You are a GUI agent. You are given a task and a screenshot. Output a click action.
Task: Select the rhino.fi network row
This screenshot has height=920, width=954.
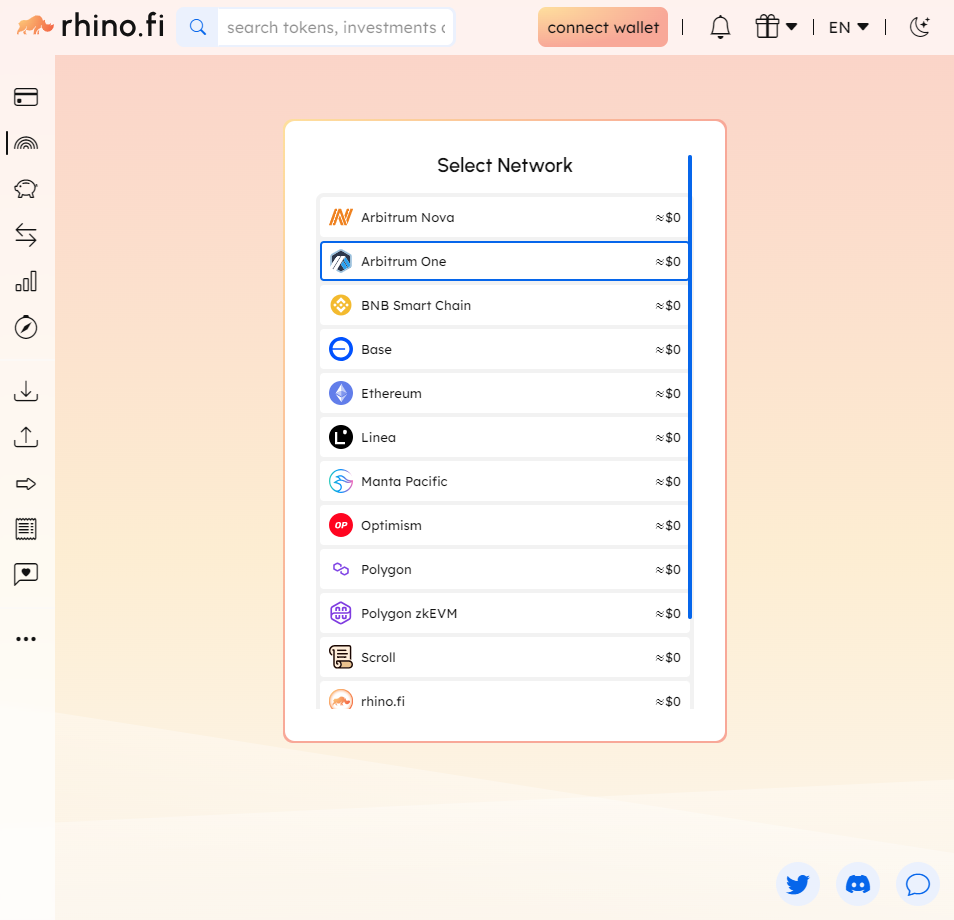[x=504, y=695]
